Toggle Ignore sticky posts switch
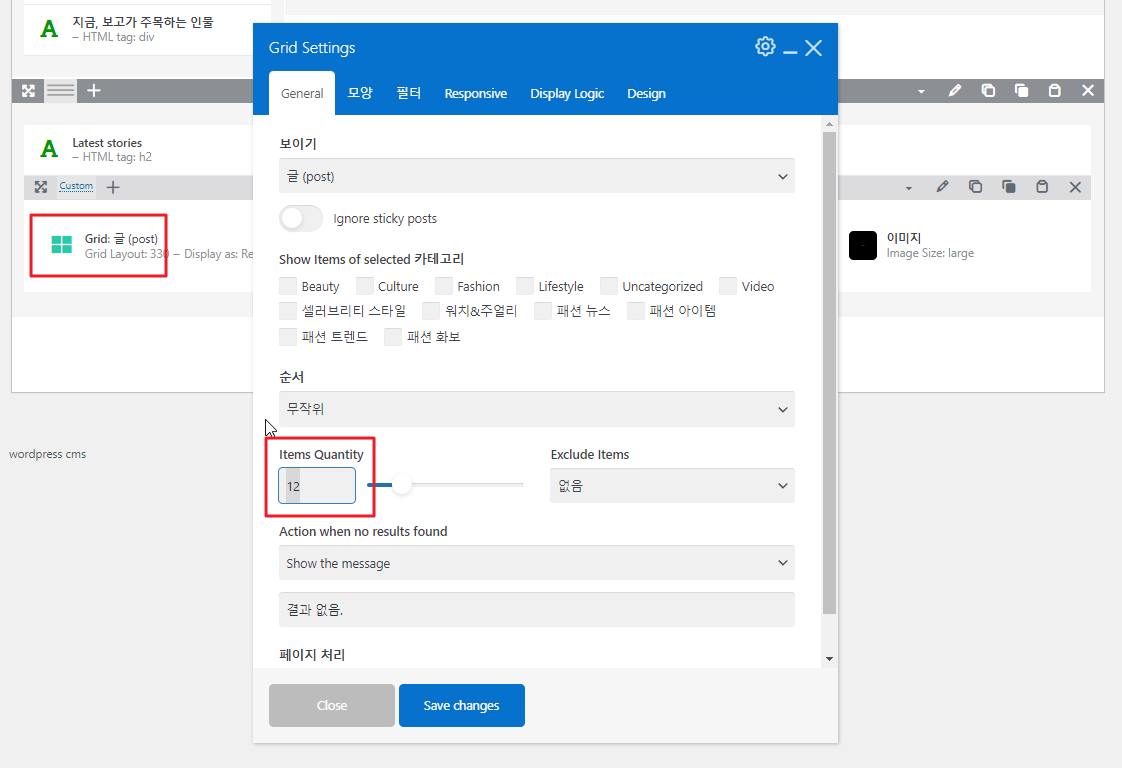1122x768 pixels. point(301,218)
